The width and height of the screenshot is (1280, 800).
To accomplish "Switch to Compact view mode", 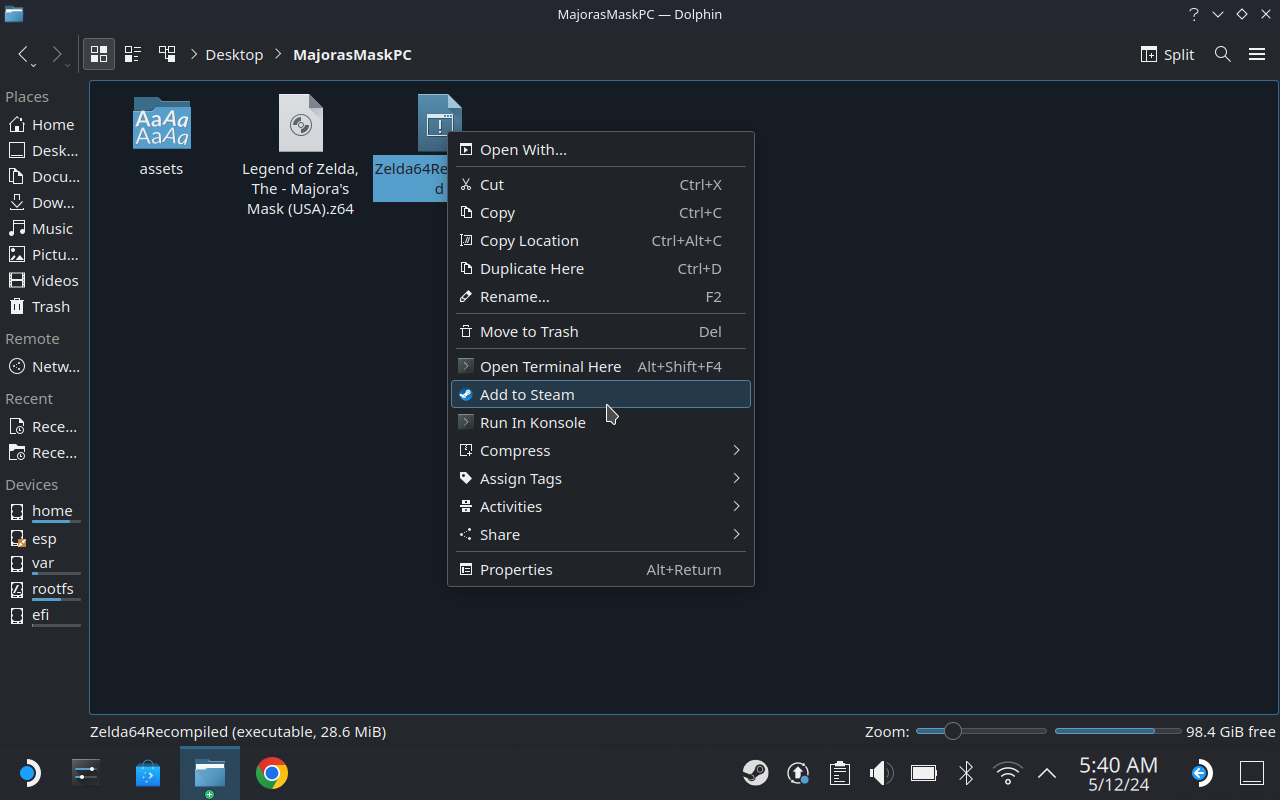I will 133,55.
